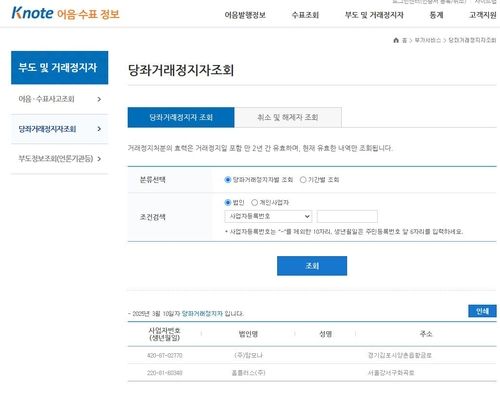Image resolution: width=500 pixels, height=409 pixels.
Task: Click address 서울강서구화곡로
Action: (x=391, y=373)
